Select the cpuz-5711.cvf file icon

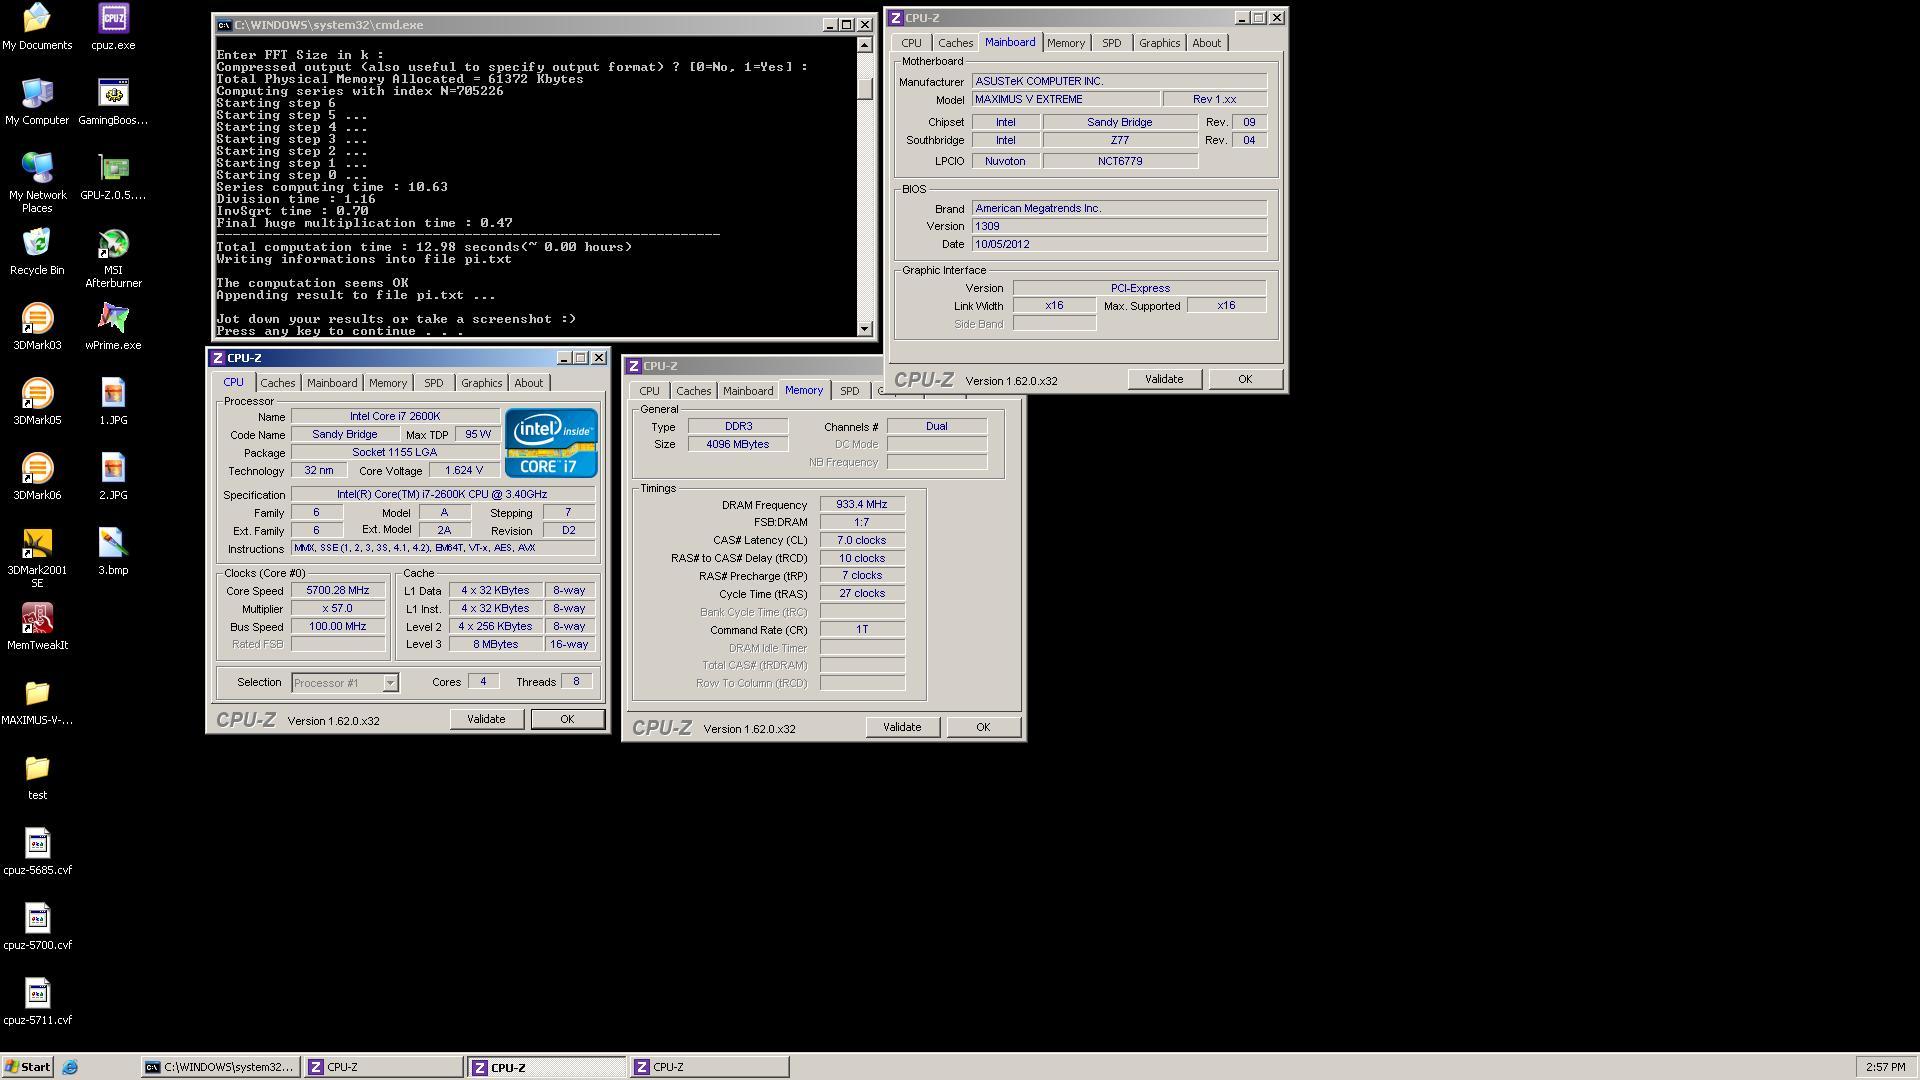click(37, 1002)
